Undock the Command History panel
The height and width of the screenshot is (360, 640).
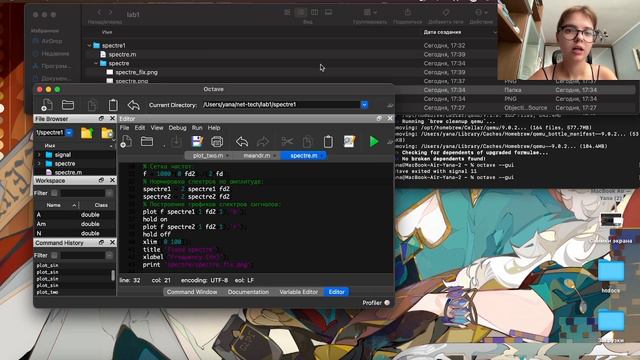(101, 242)
